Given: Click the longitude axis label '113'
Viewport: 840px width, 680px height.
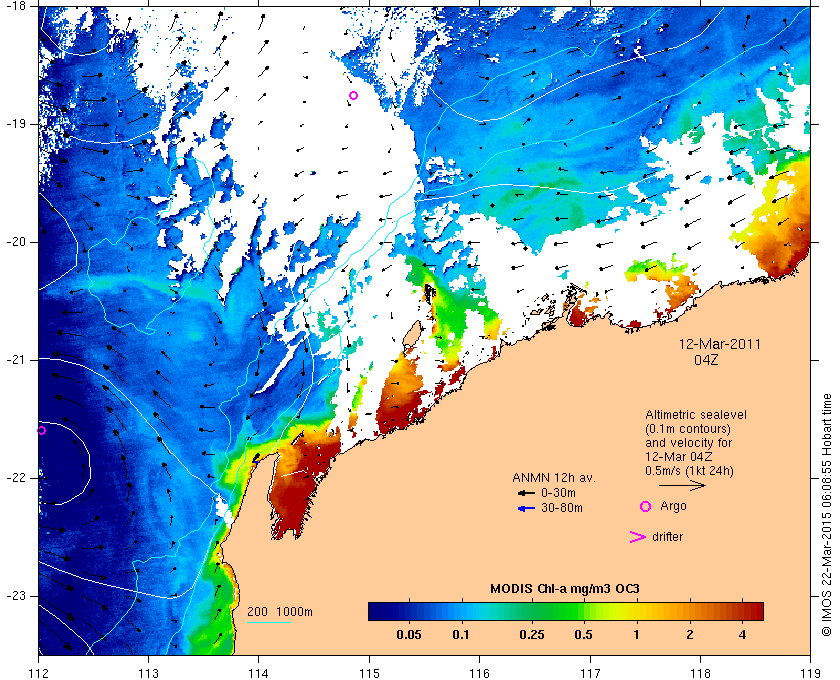Looking at the screenshot, I should (x=148, y=674).
